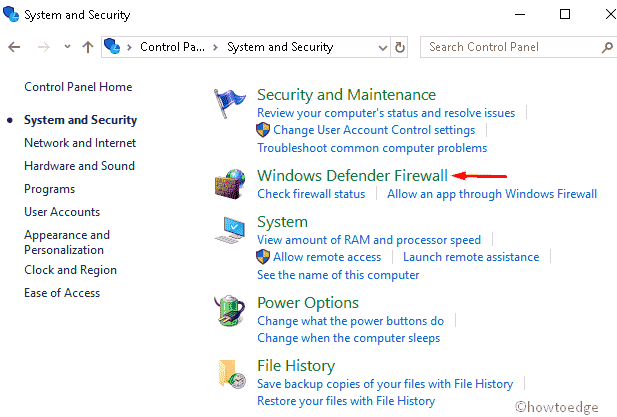Go up one level with Up arrow
The image size is (617, 417).
[x=88, y=47]
